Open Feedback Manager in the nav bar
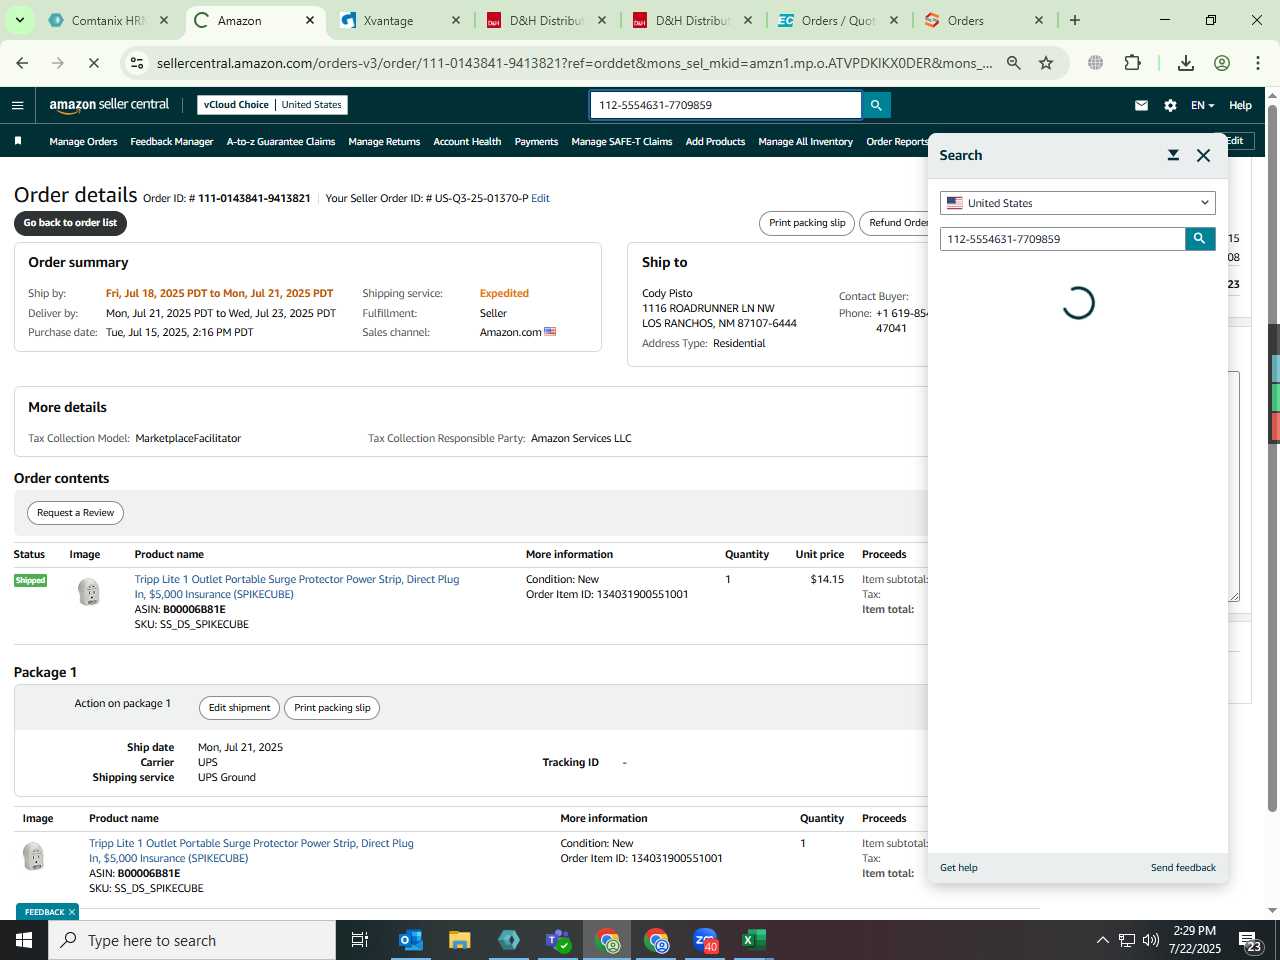Image resolution: width=1280 pixels, height=960 pixels. [171, 142]
